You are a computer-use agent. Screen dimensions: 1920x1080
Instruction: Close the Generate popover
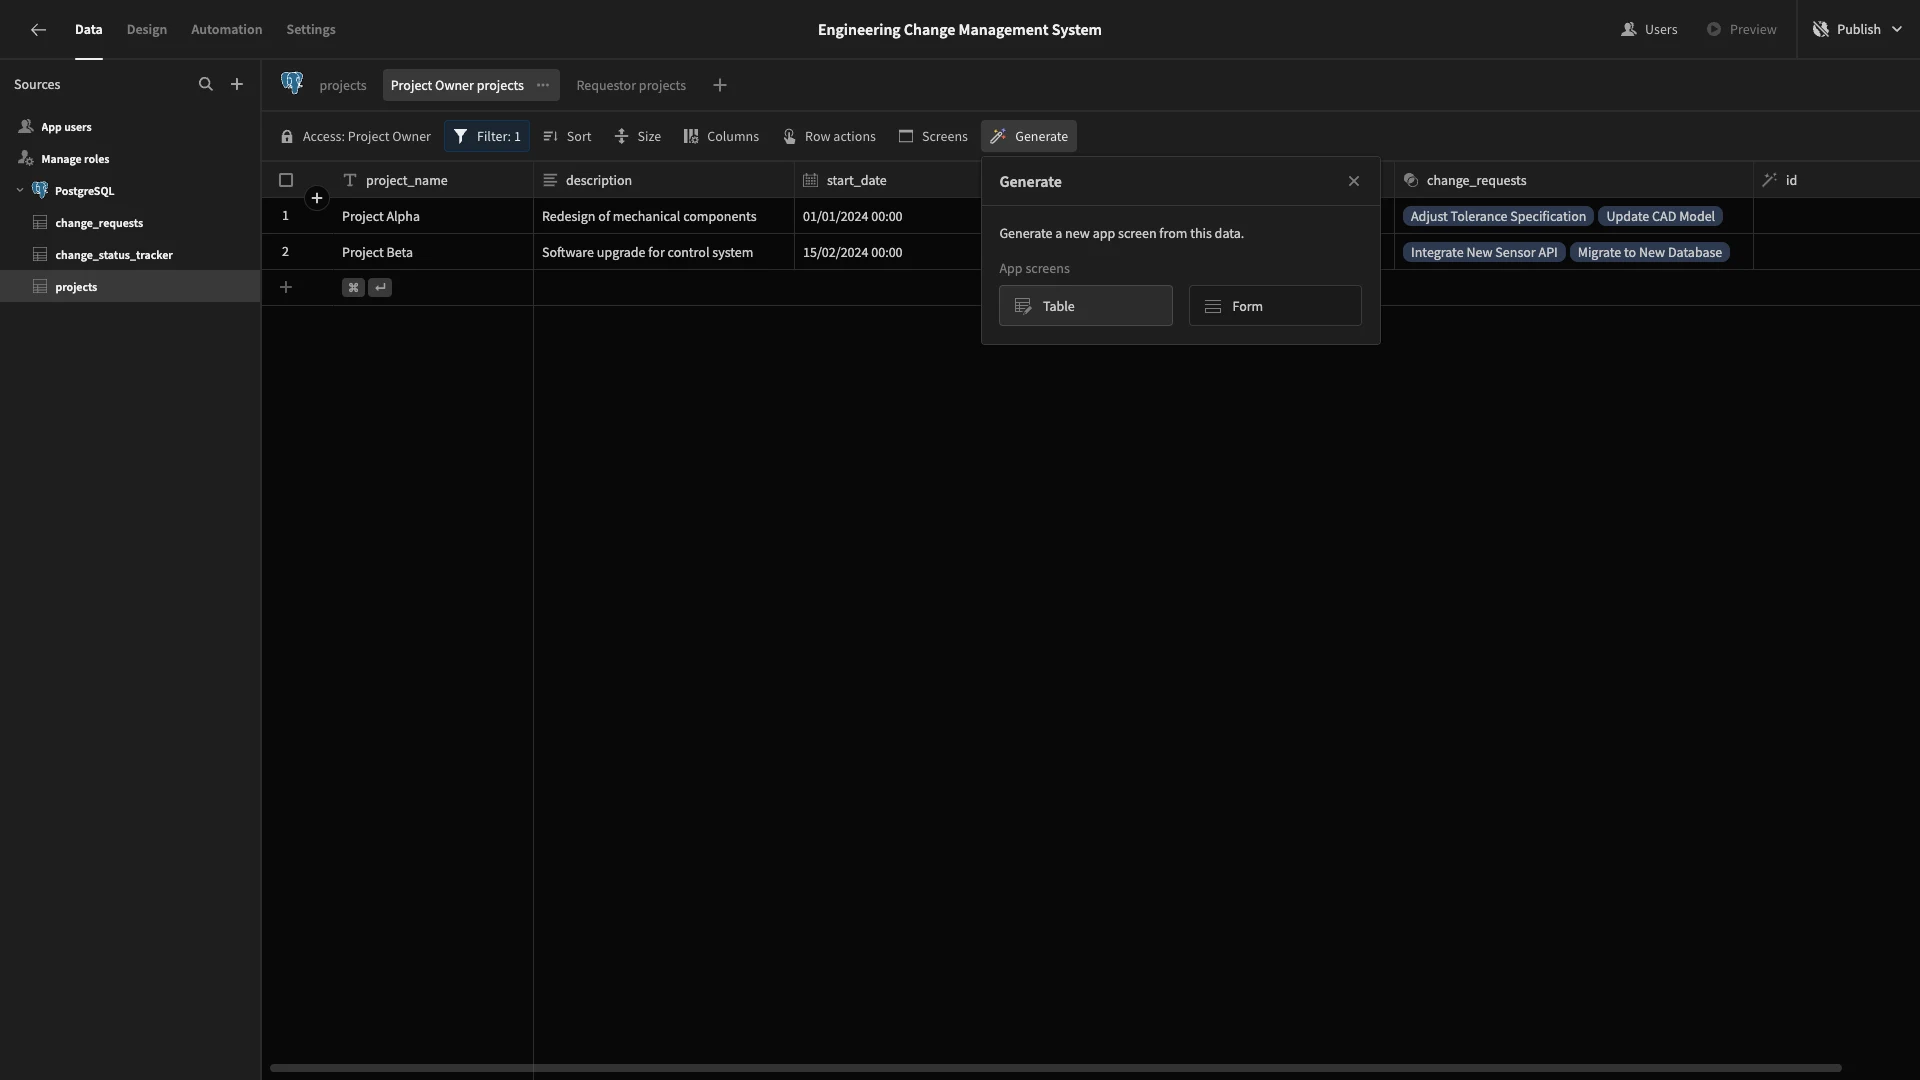click(1354, 182)
